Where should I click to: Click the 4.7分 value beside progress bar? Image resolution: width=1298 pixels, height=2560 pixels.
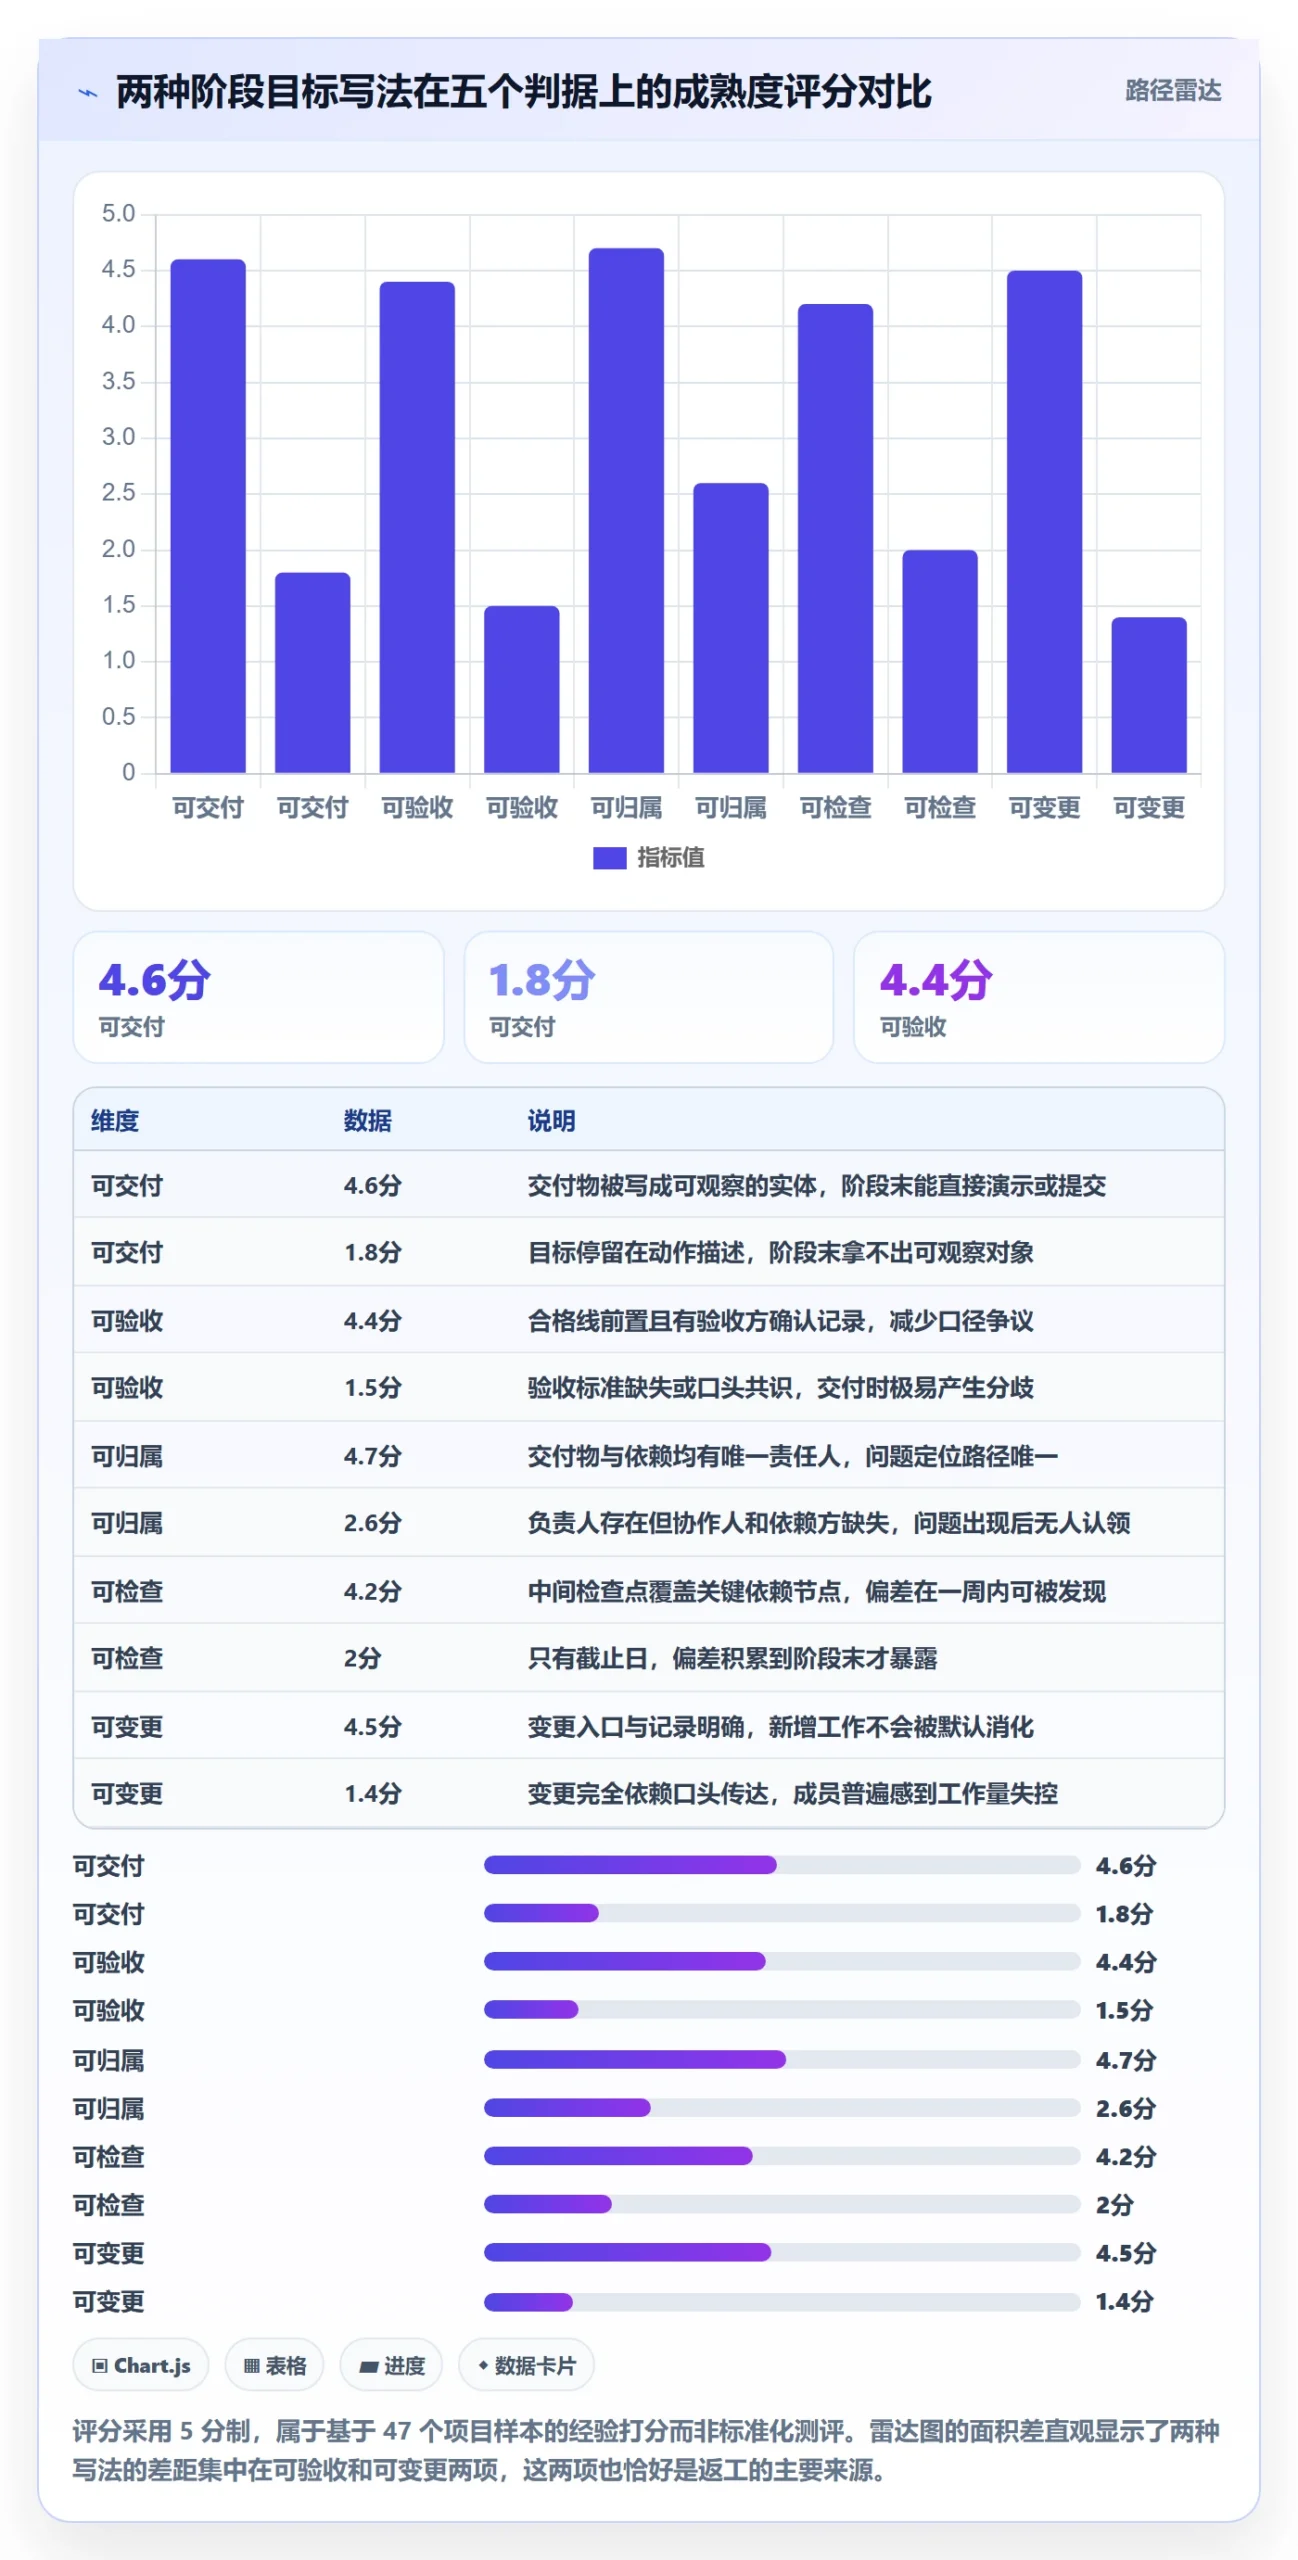click(x=1126, y=2060)
